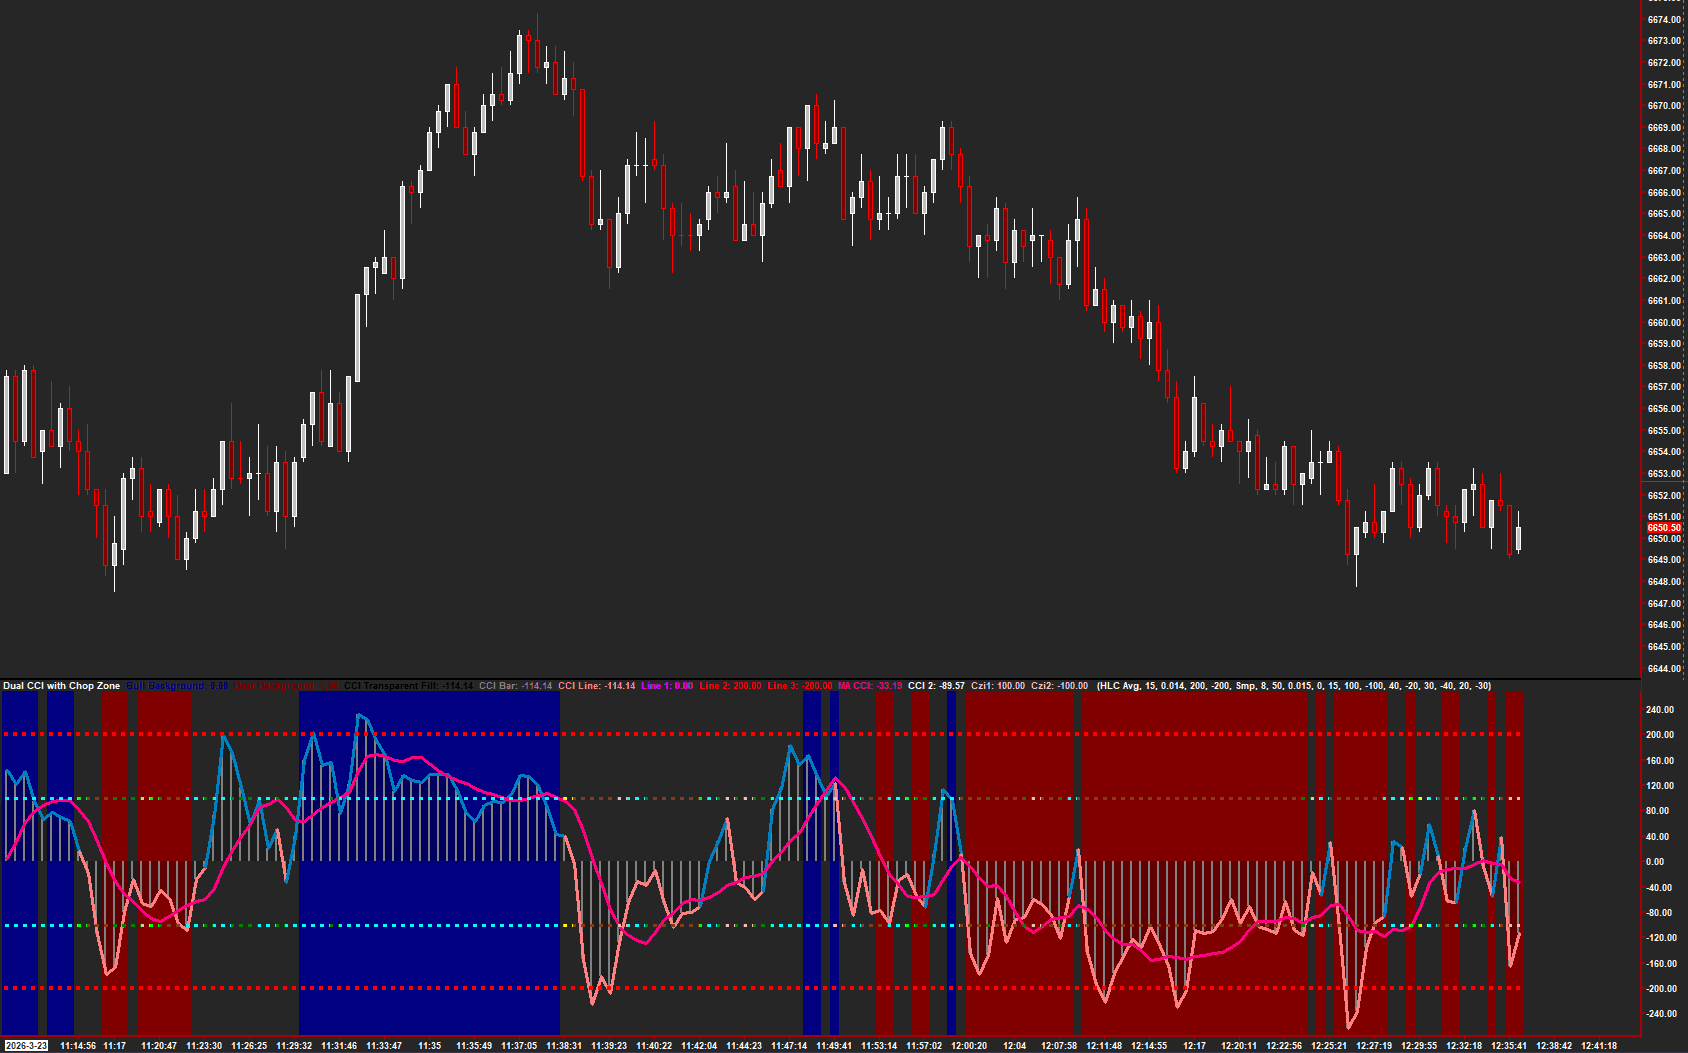Image resolution: width=1688 pixels, height=1053 pixels.
Task: Click the red current price tag 6650.50
Action: pyautogui.click(x=1664, y=528)
